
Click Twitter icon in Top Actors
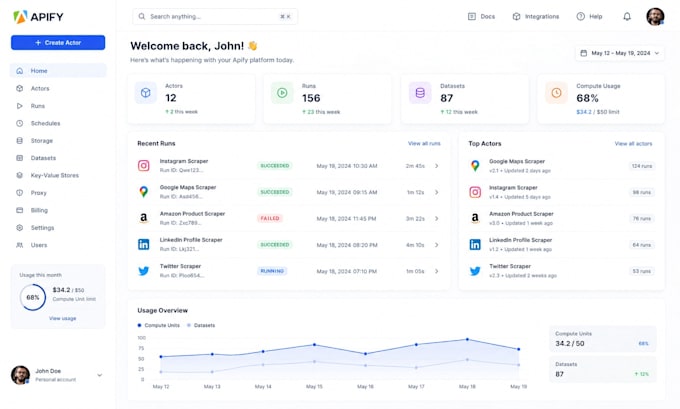475,271
